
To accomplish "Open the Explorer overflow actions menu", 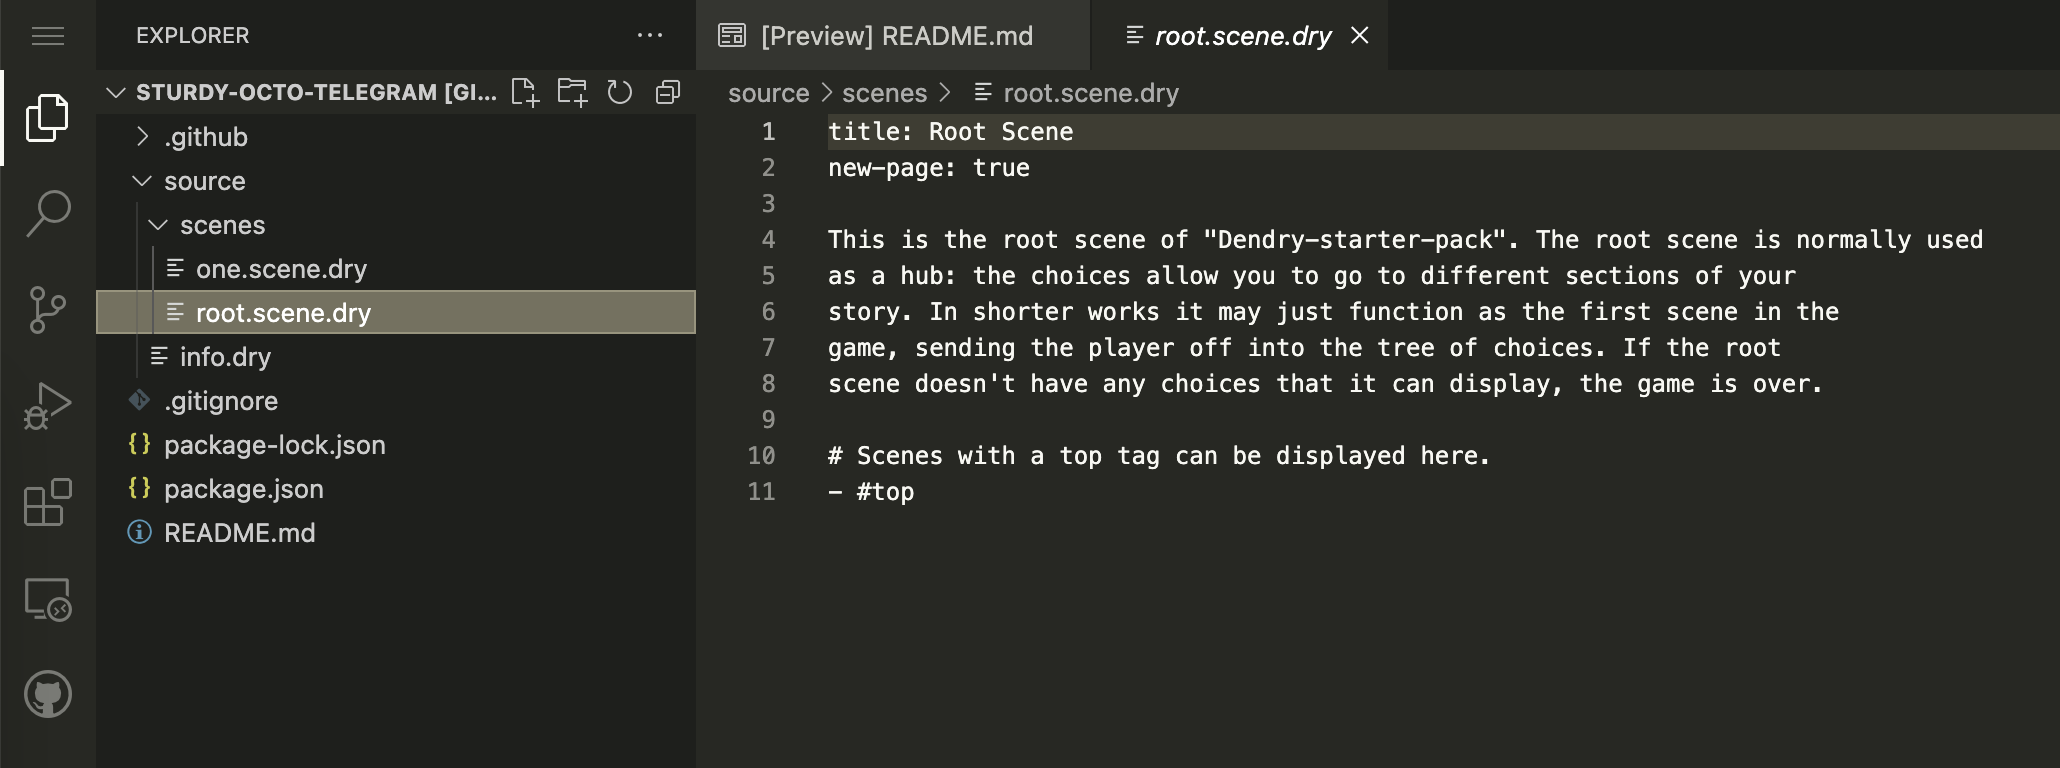I will click(651, 35).
